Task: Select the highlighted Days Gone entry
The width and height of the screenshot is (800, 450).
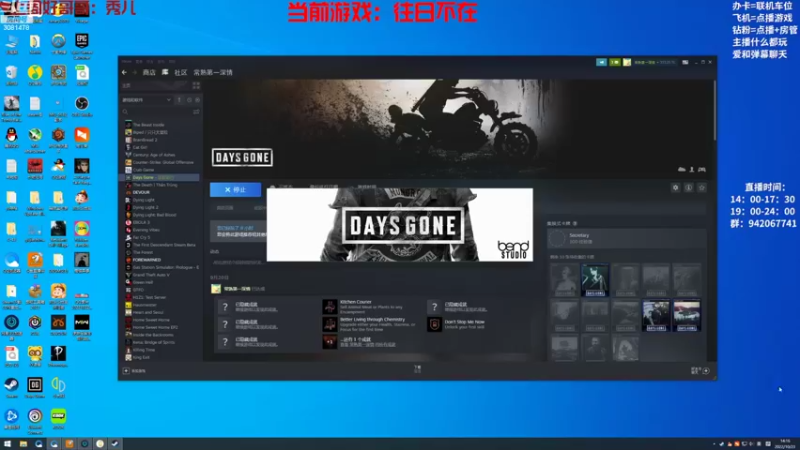Action: point(161,178)
